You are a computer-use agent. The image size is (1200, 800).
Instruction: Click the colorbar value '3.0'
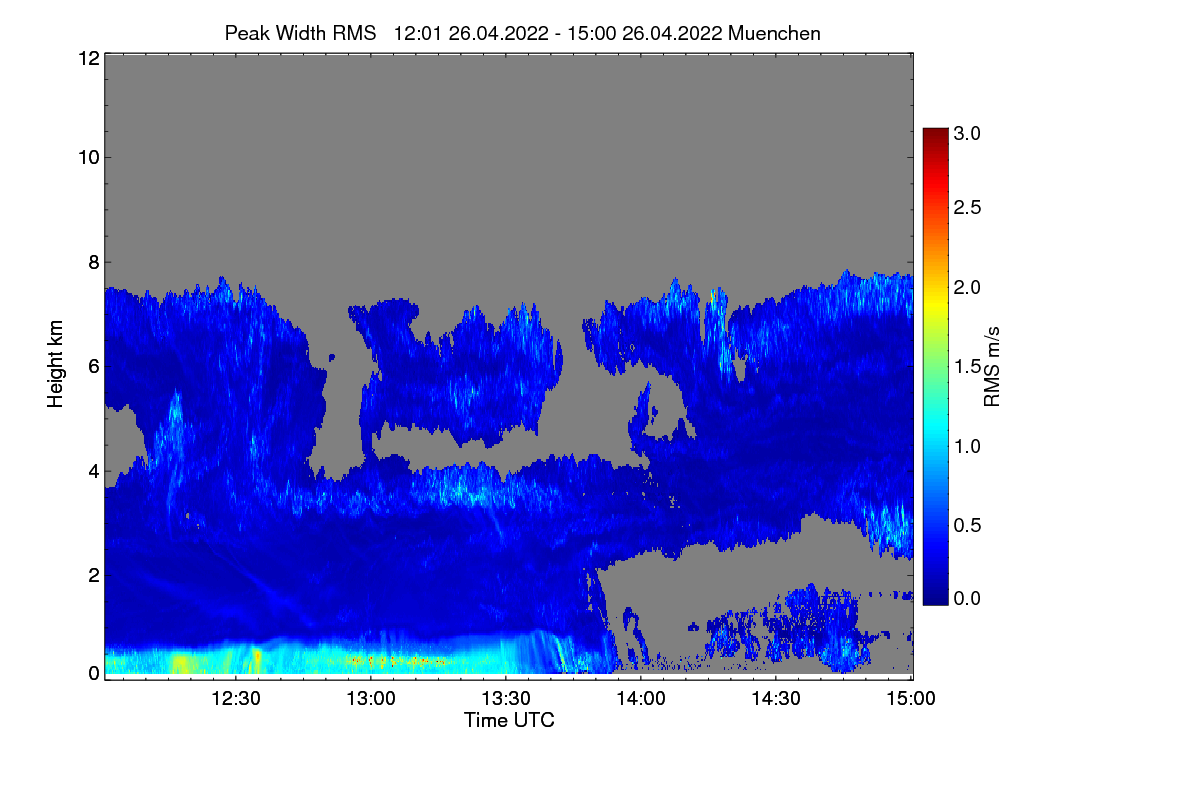(968, 132)
